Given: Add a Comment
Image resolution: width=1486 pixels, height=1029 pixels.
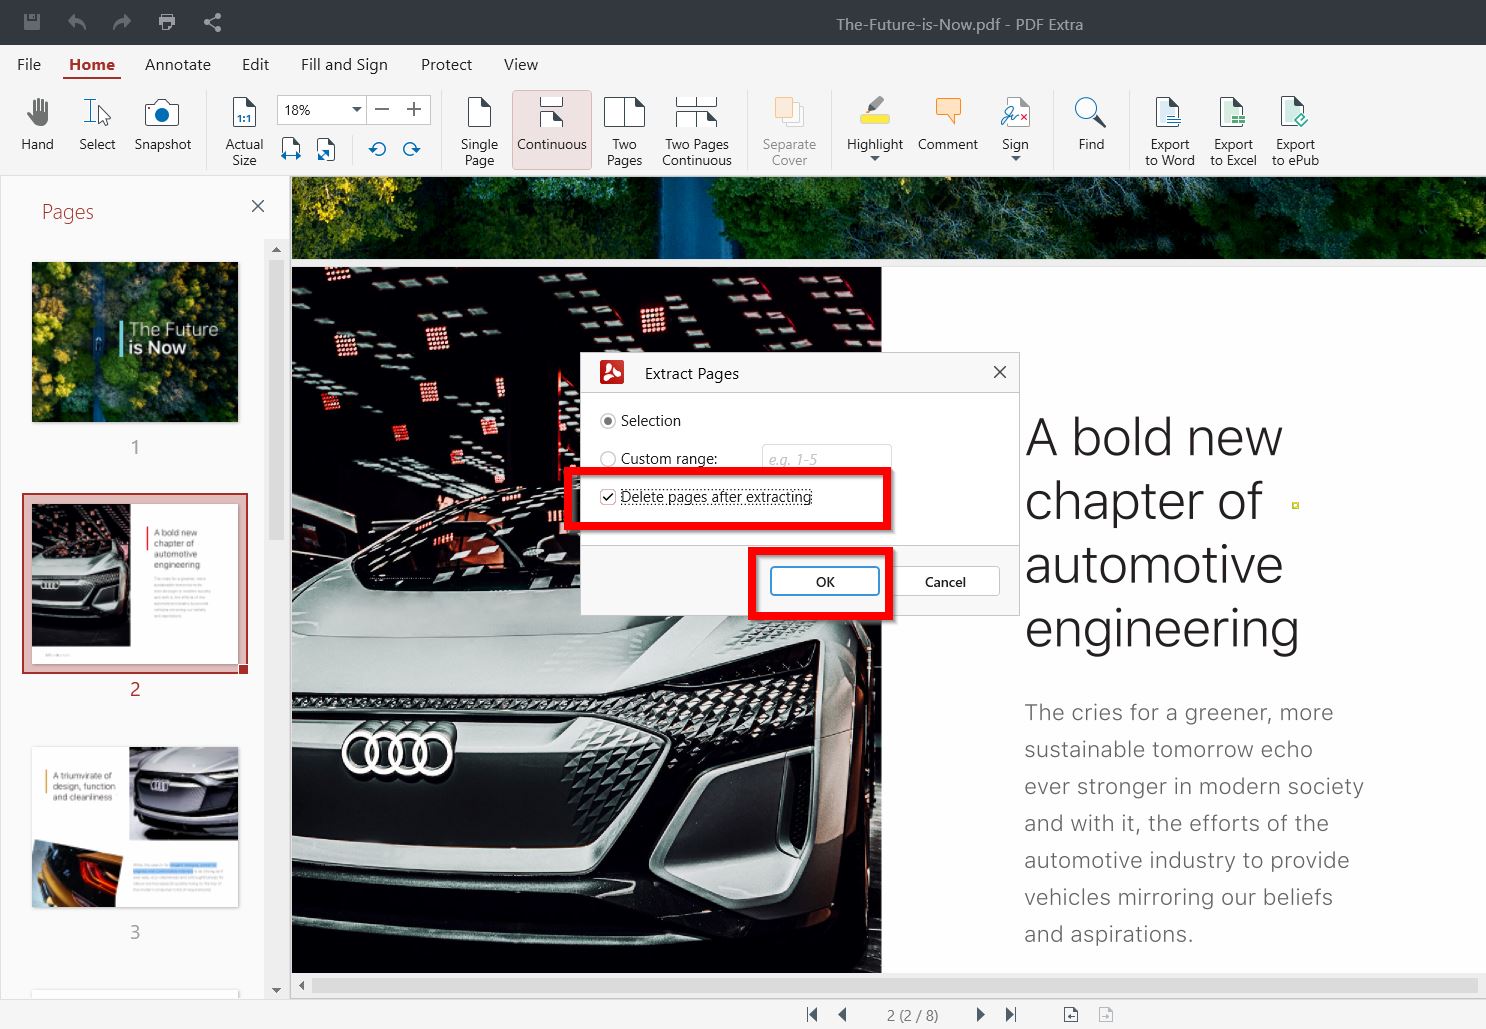Looking at the screenshot, I should 948,125.
